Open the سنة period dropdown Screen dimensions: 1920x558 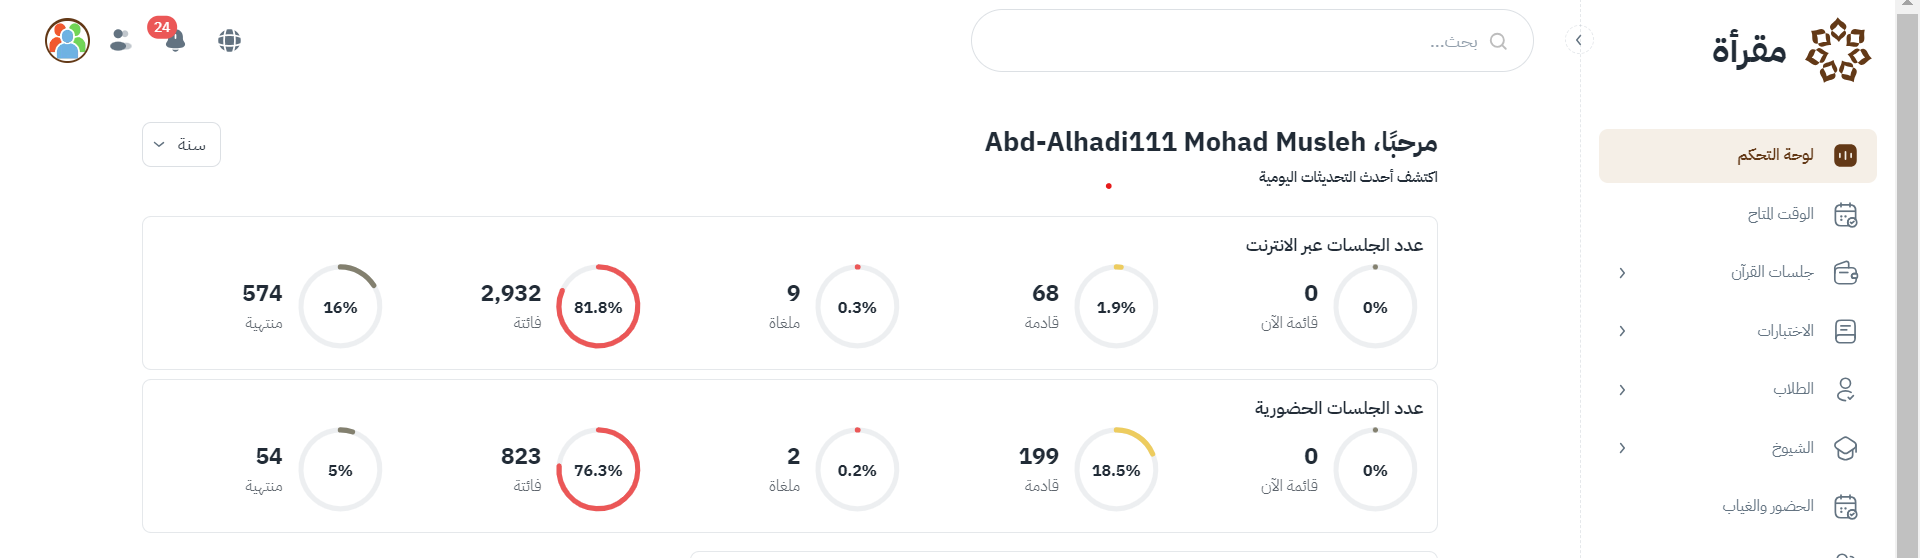pos(181,145)
